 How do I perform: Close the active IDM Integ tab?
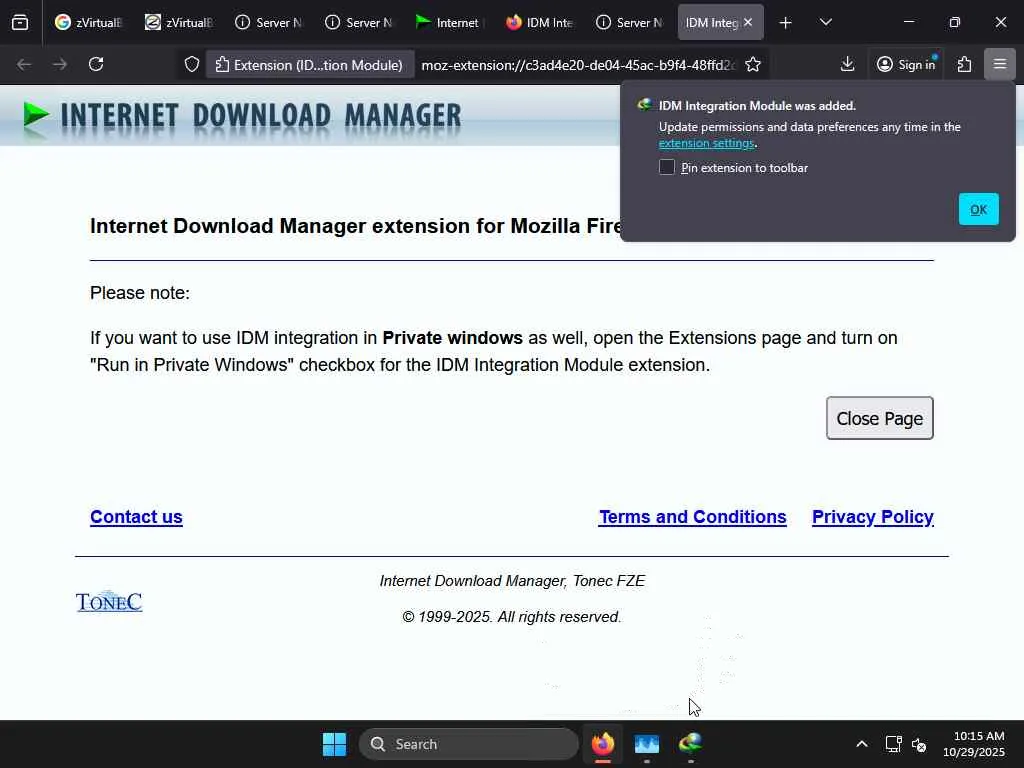748,23
